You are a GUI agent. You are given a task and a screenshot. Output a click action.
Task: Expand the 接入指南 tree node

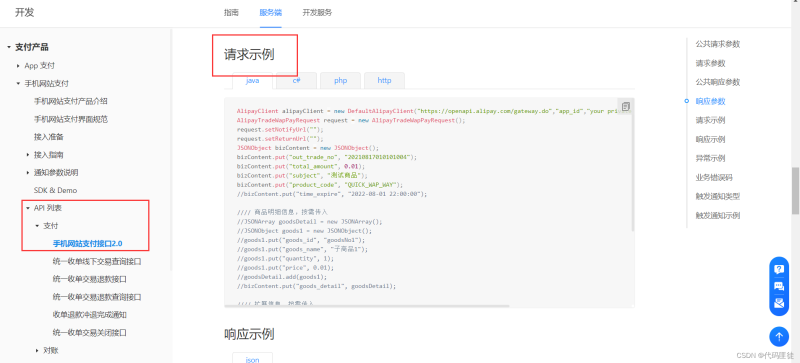[28, 155]
